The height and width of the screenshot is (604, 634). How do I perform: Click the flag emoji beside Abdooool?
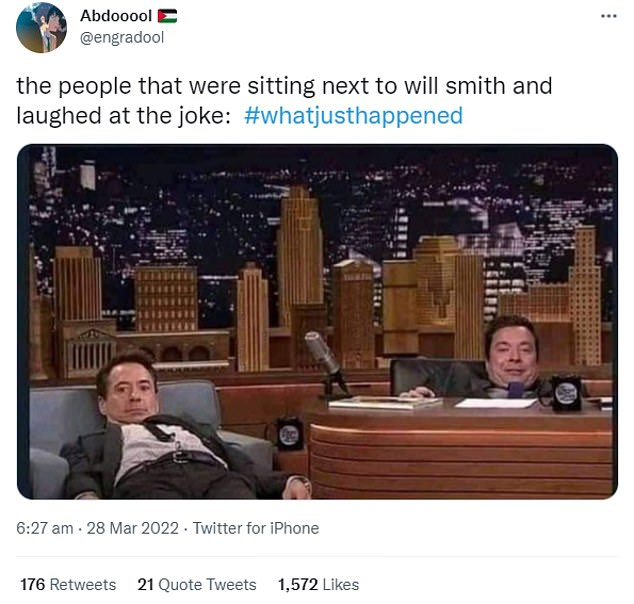pyautogui.click(x=167, y=17)
